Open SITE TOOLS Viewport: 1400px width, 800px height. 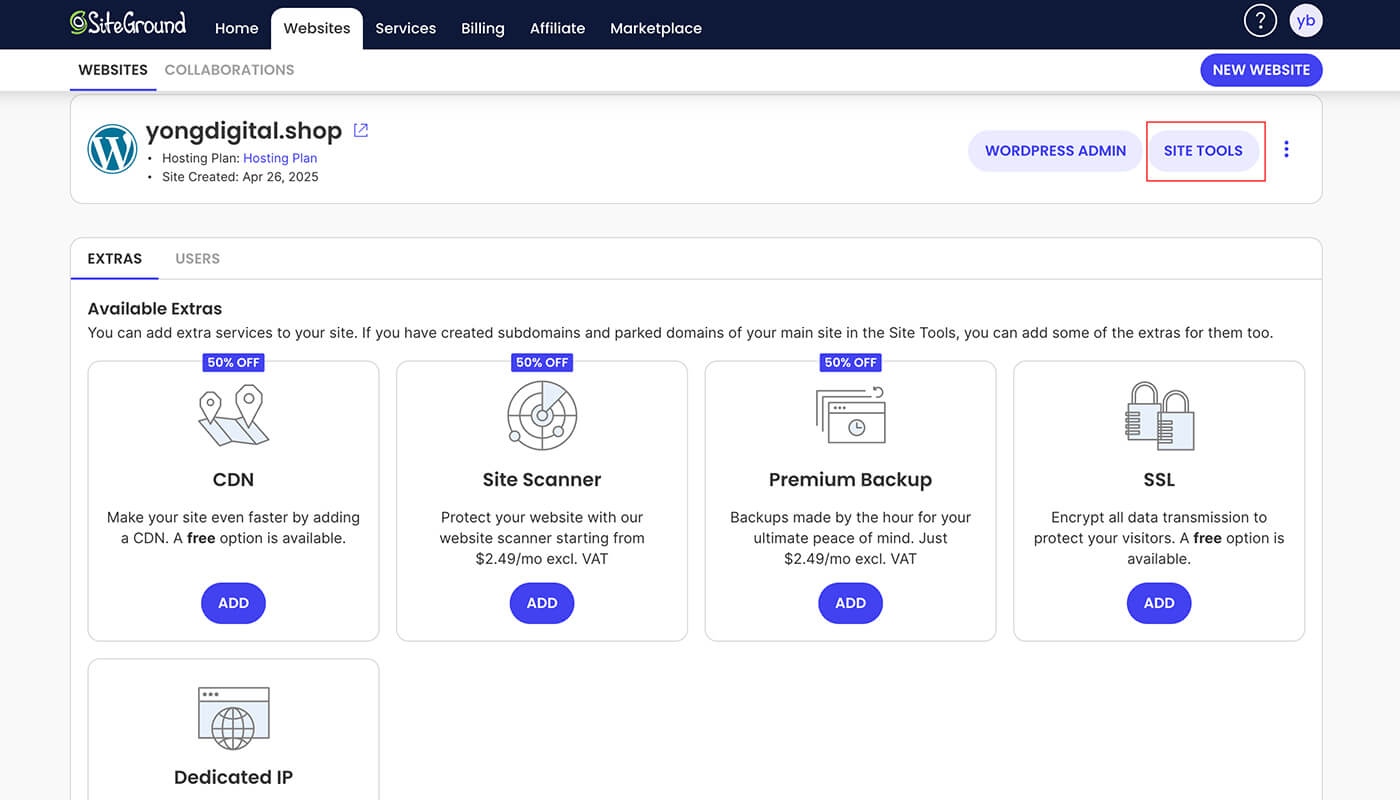click(1203, 151)
